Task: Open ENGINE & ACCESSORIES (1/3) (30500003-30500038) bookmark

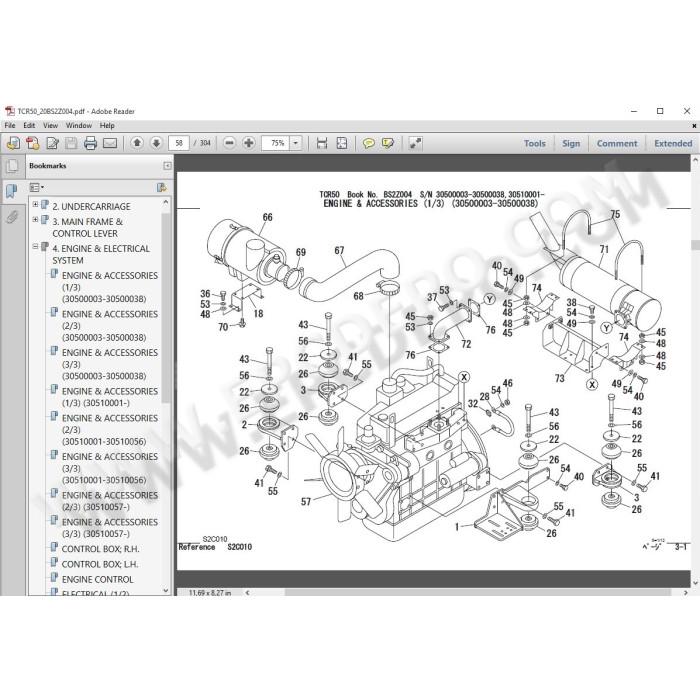Action: 109,287
